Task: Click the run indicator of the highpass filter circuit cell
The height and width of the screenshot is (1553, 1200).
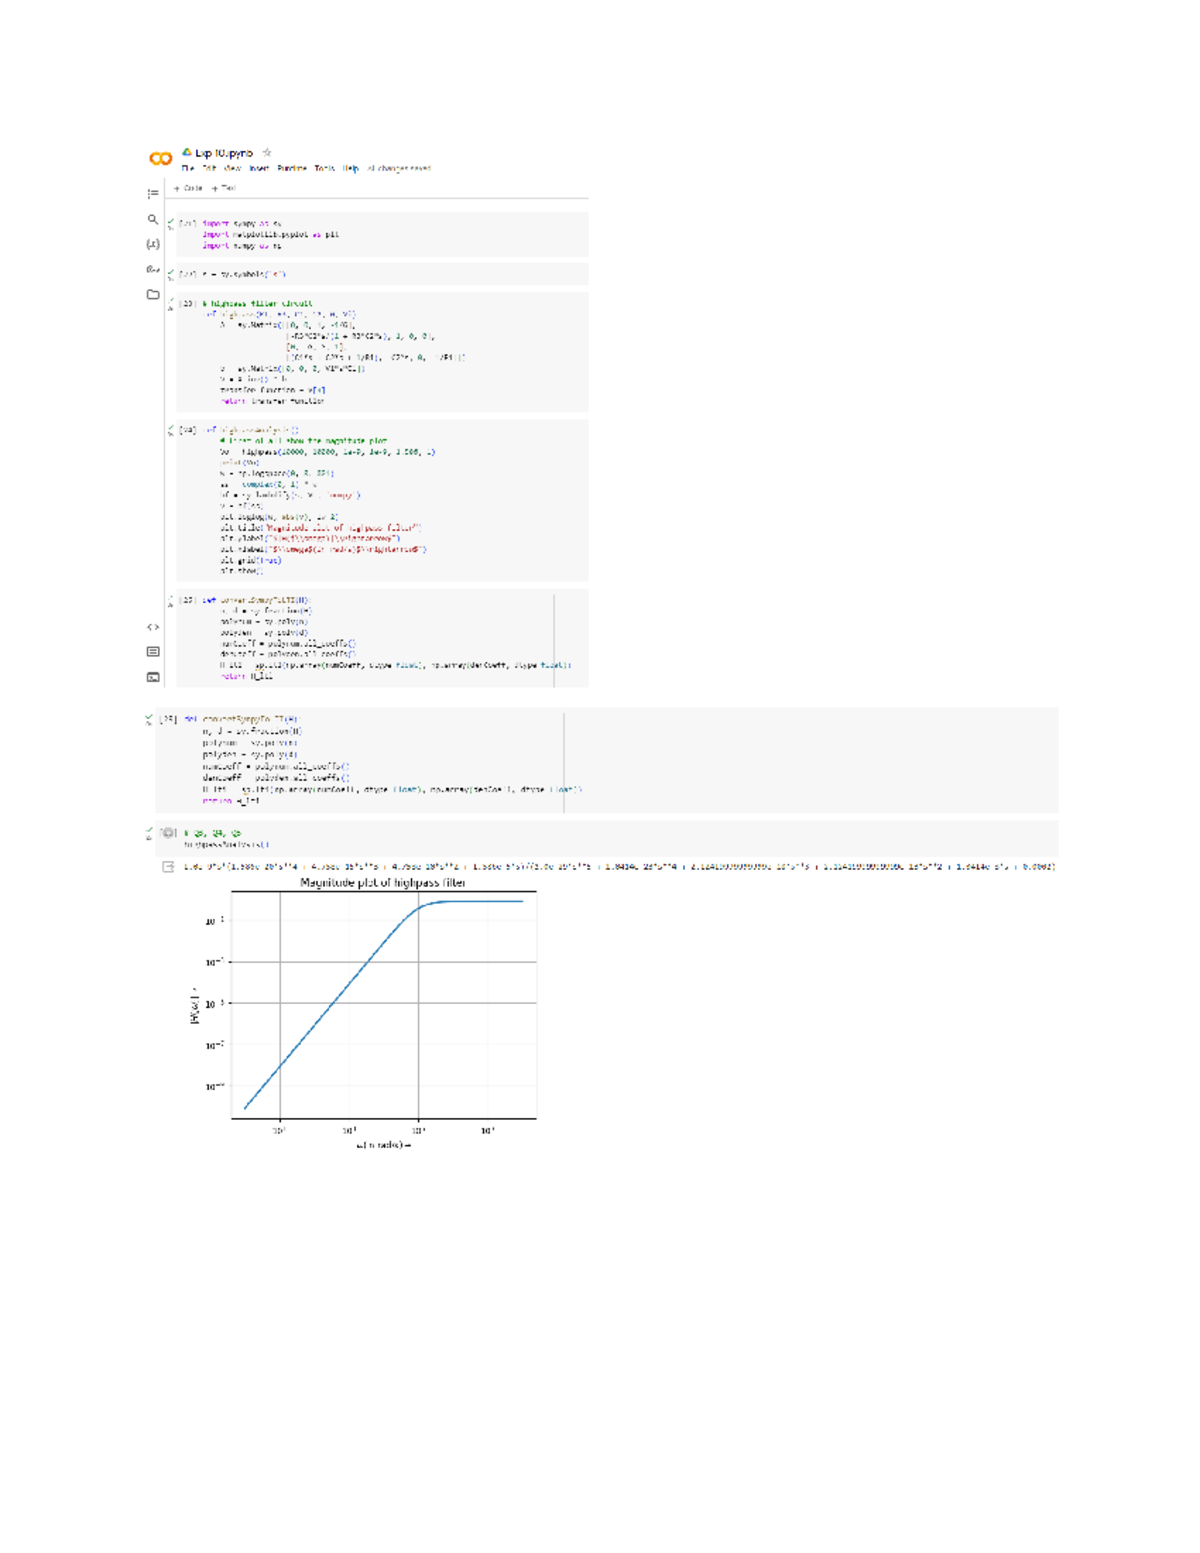Action: click(x=171, y=303)
